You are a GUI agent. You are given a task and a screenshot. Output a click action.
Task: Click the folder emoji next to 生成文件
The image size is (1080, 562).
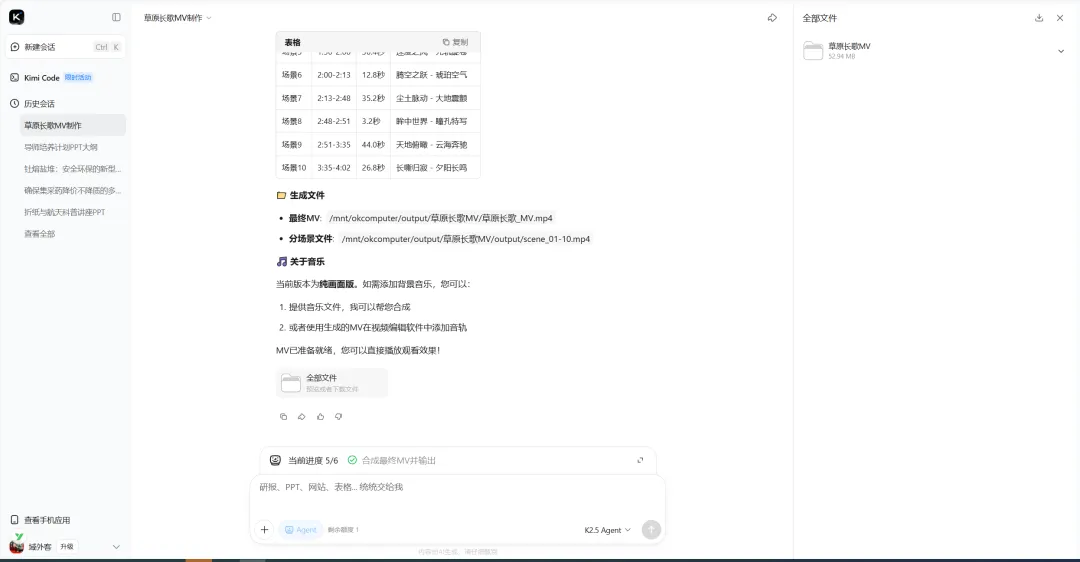click(x=281, y=196)
